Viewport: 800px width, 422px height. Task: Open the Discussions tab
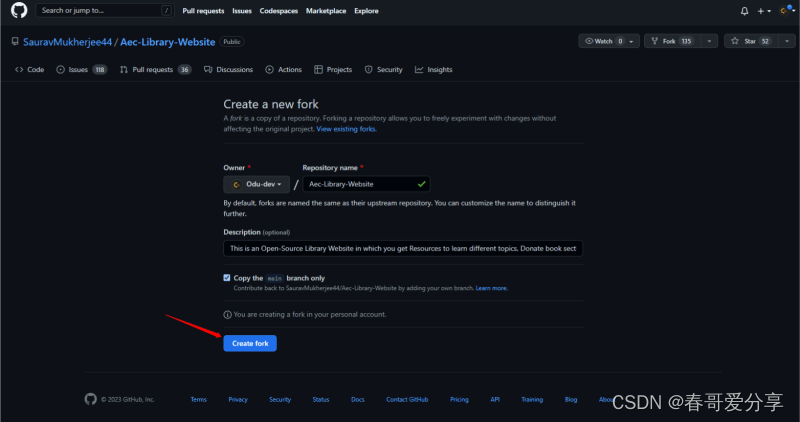tap(228, 69)
